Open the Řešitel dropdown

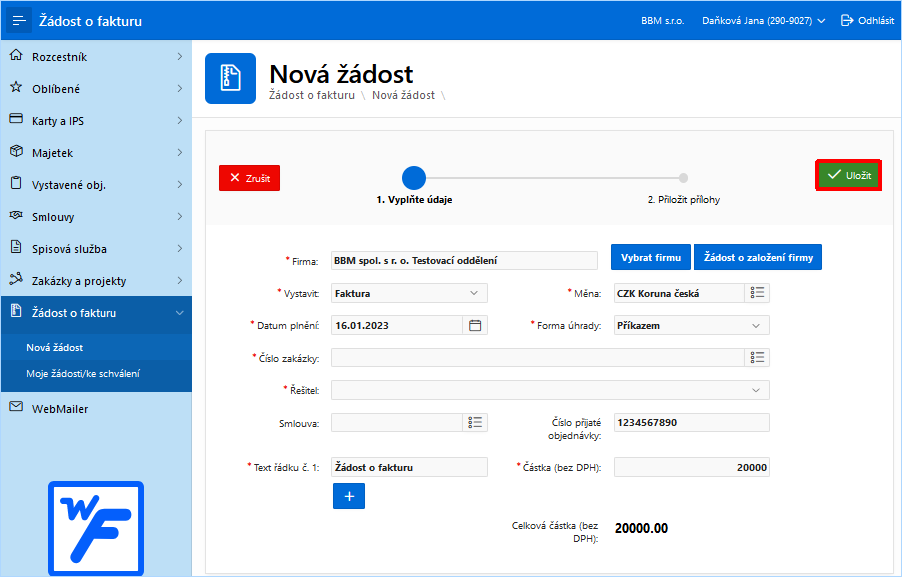click(550, 390)
